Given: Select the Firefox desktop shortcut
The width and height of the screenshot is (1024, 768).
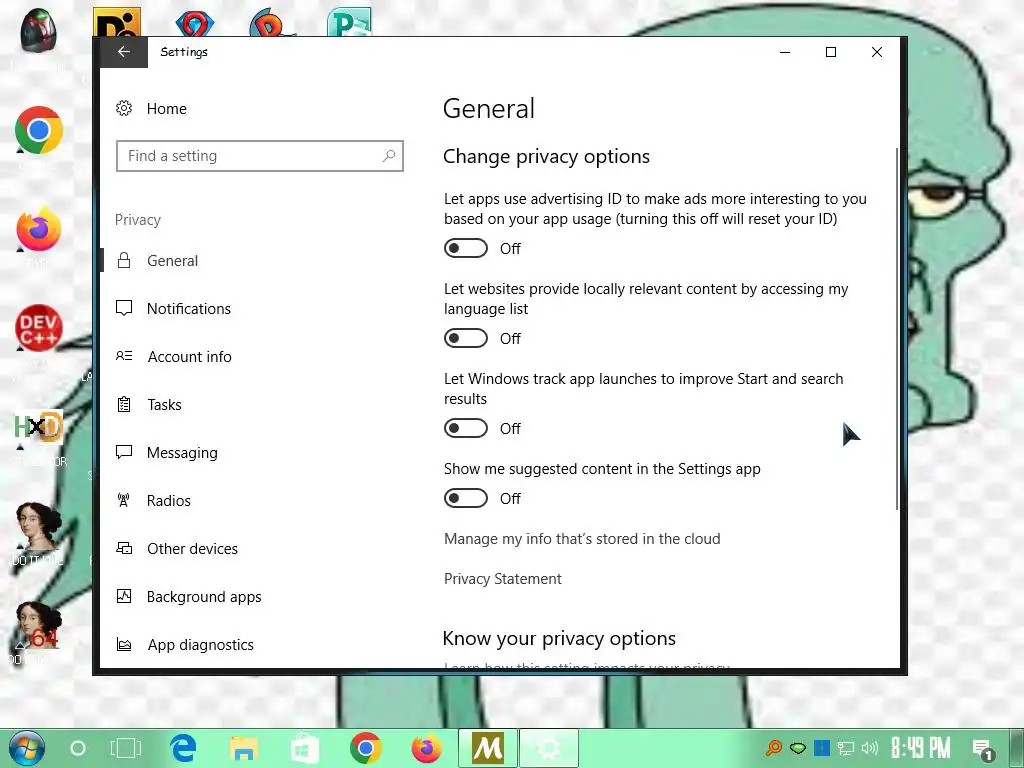Looking at the screenshot, I should (39, 229).
